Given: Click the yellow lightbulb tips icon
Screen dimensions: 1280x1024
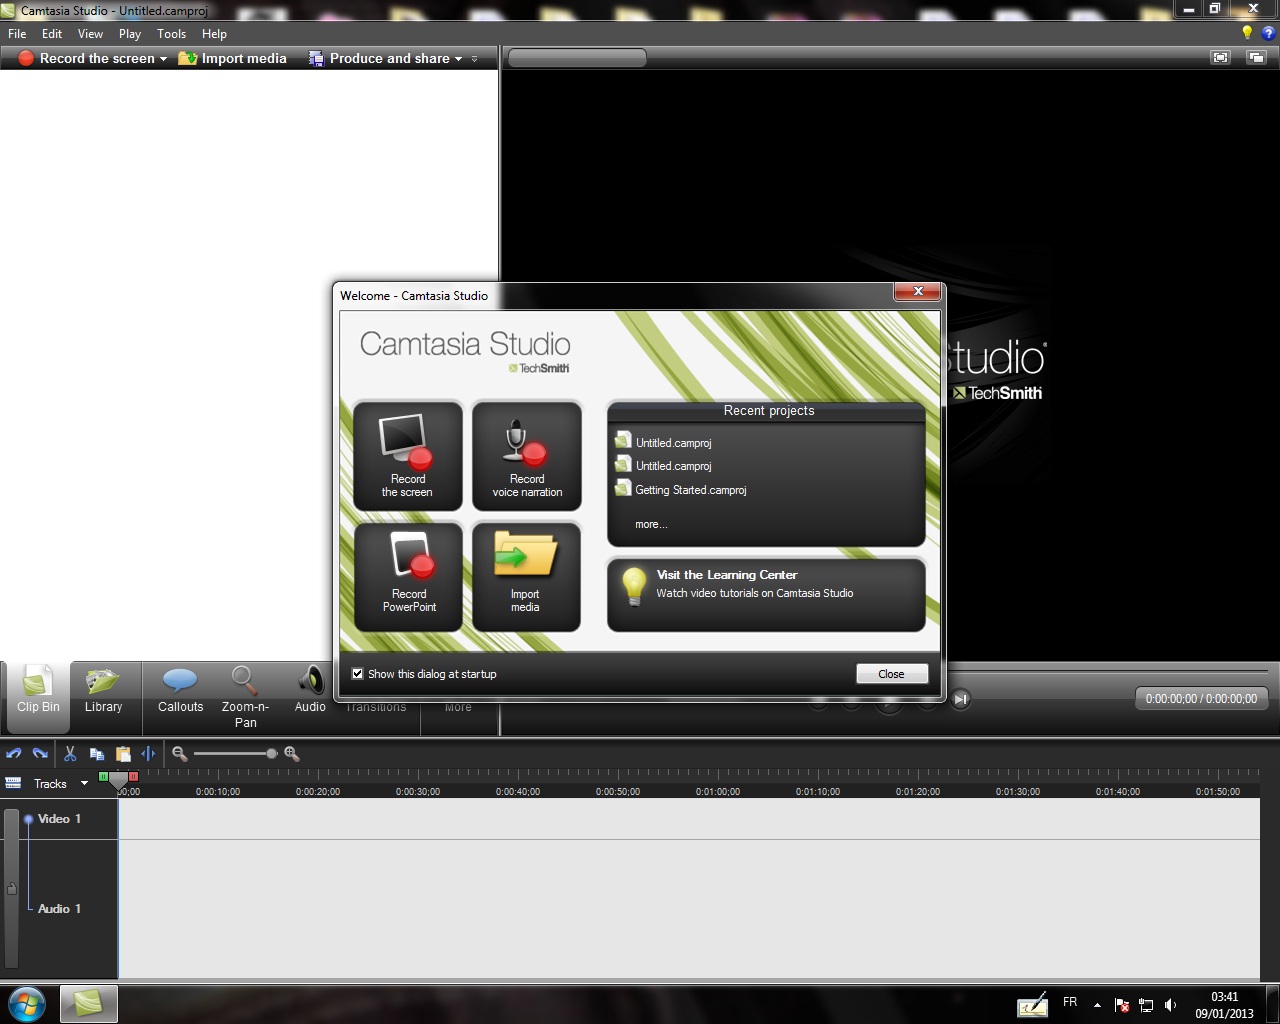Looking at the screenshot, I should click(1247, 33).
